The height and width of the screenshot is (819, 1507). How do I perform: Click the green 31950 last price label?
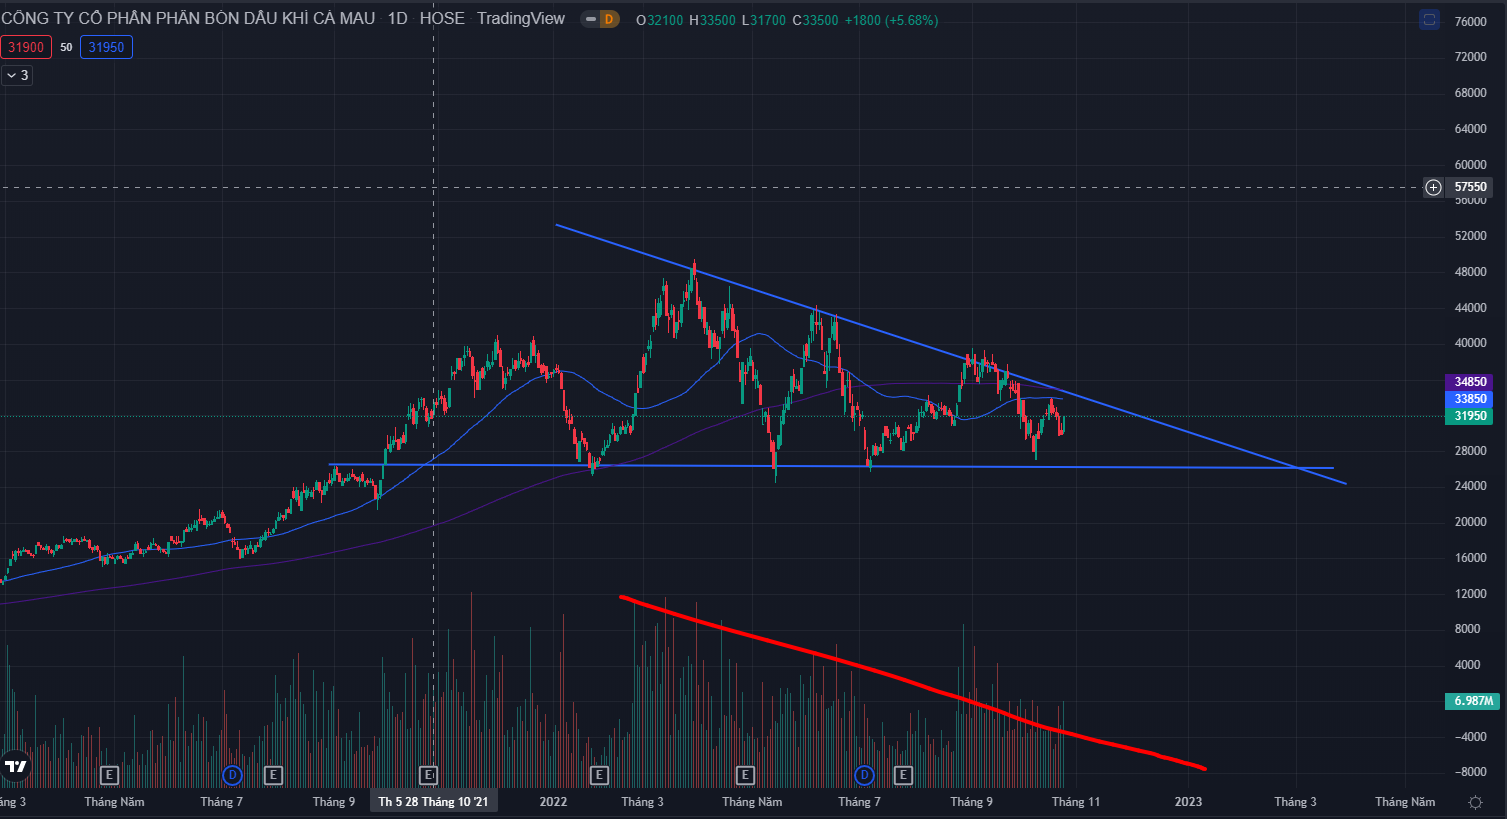pyautogui.click(x=1469, y=416)
